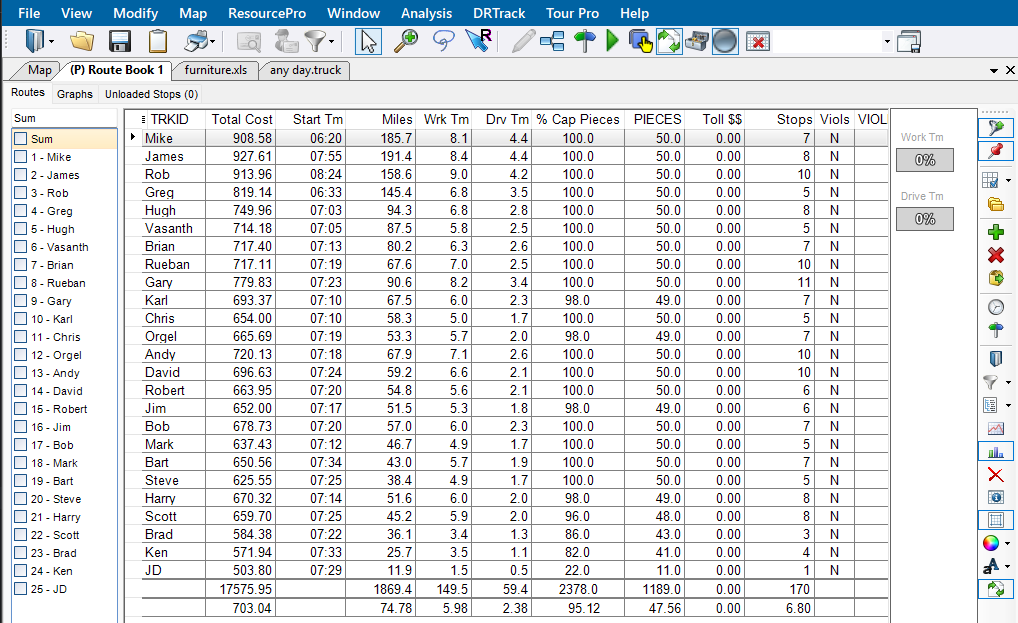Open the tab list dropdown arrow at right
Image resolution: width=1018 pixels, height=623 pixels.
coord(994,70)
